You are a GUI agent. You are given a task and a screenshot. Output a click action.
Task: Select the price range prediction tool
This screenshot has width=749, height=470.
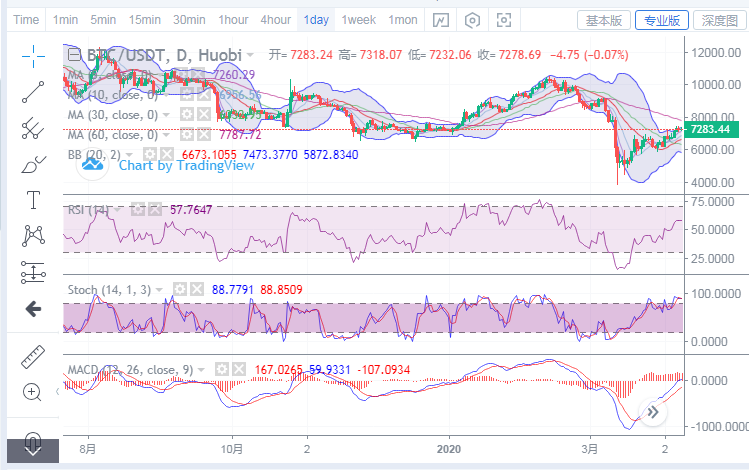(33, 272)
